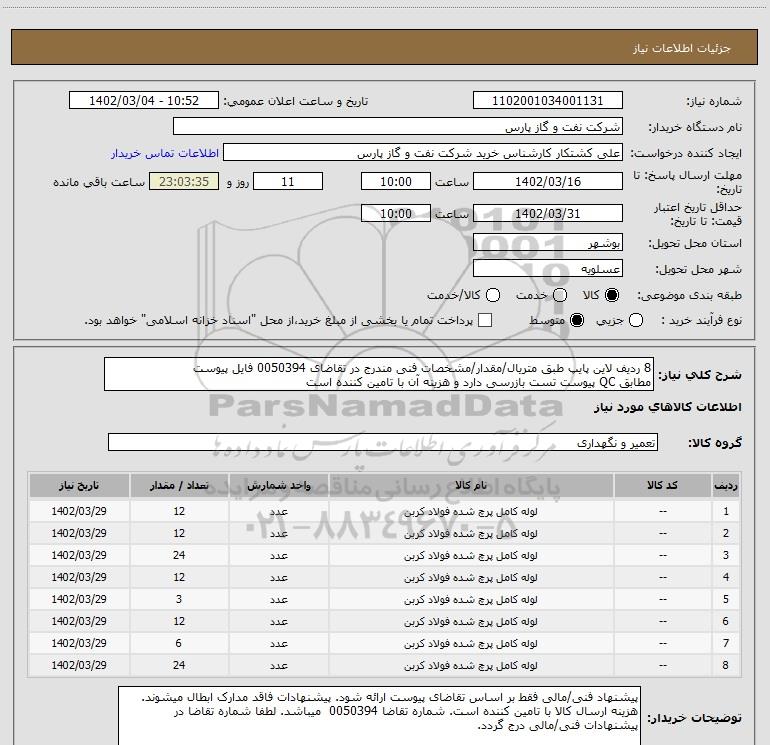
Task: Click the تاریخ نیاز column header
Action: pos(79,485)
